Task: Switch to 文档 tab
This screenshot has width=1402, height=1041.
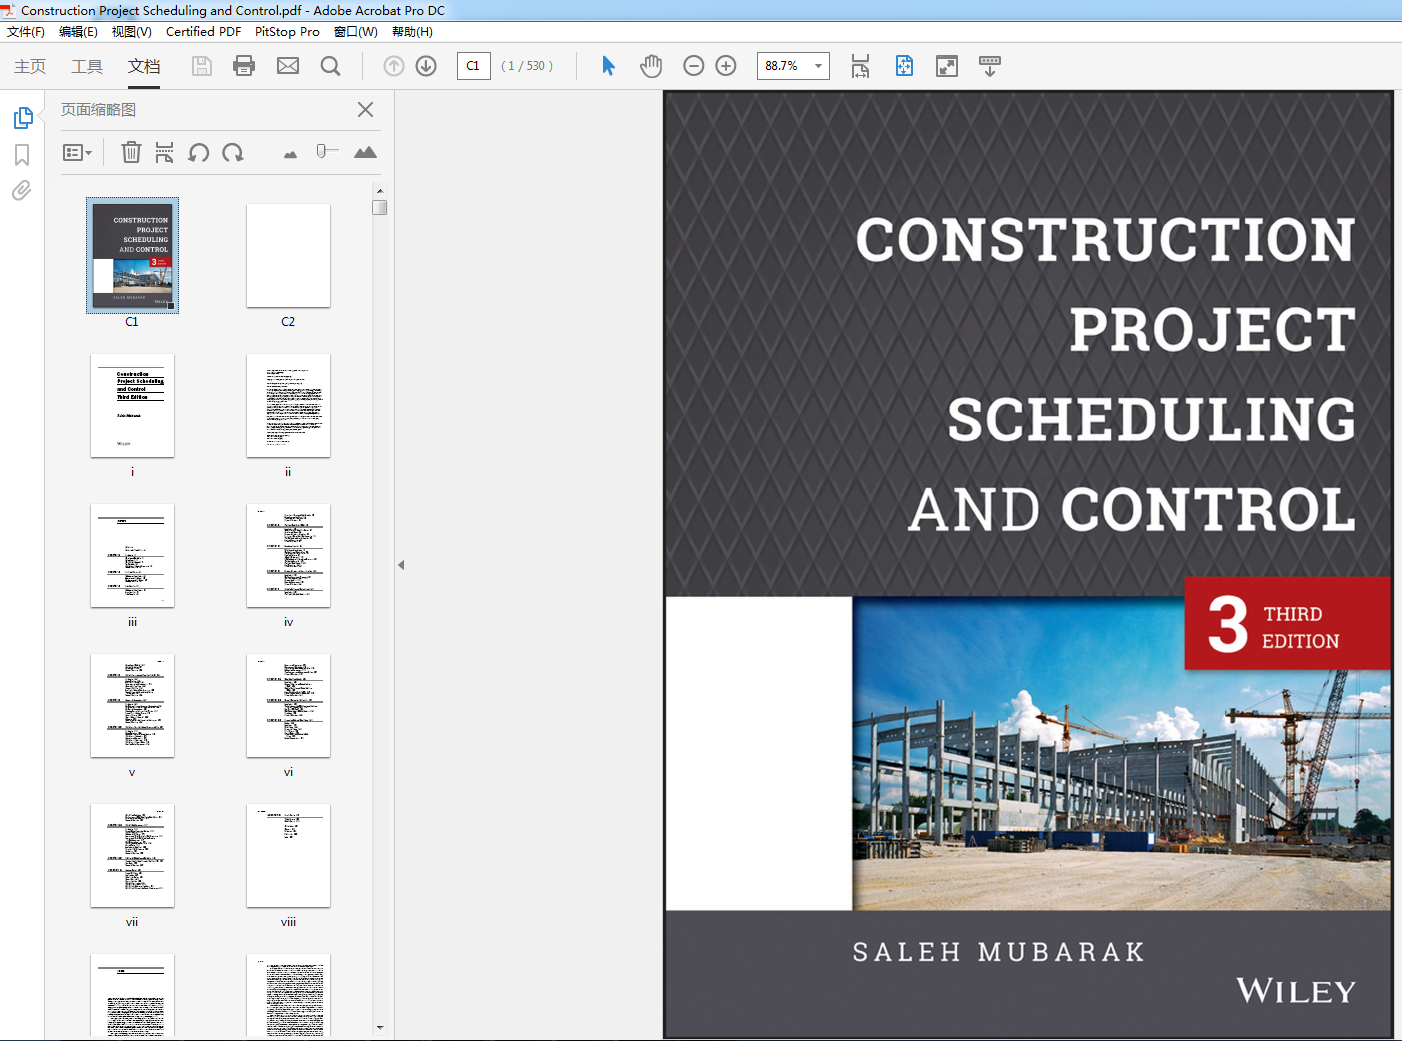Action: 144,66
